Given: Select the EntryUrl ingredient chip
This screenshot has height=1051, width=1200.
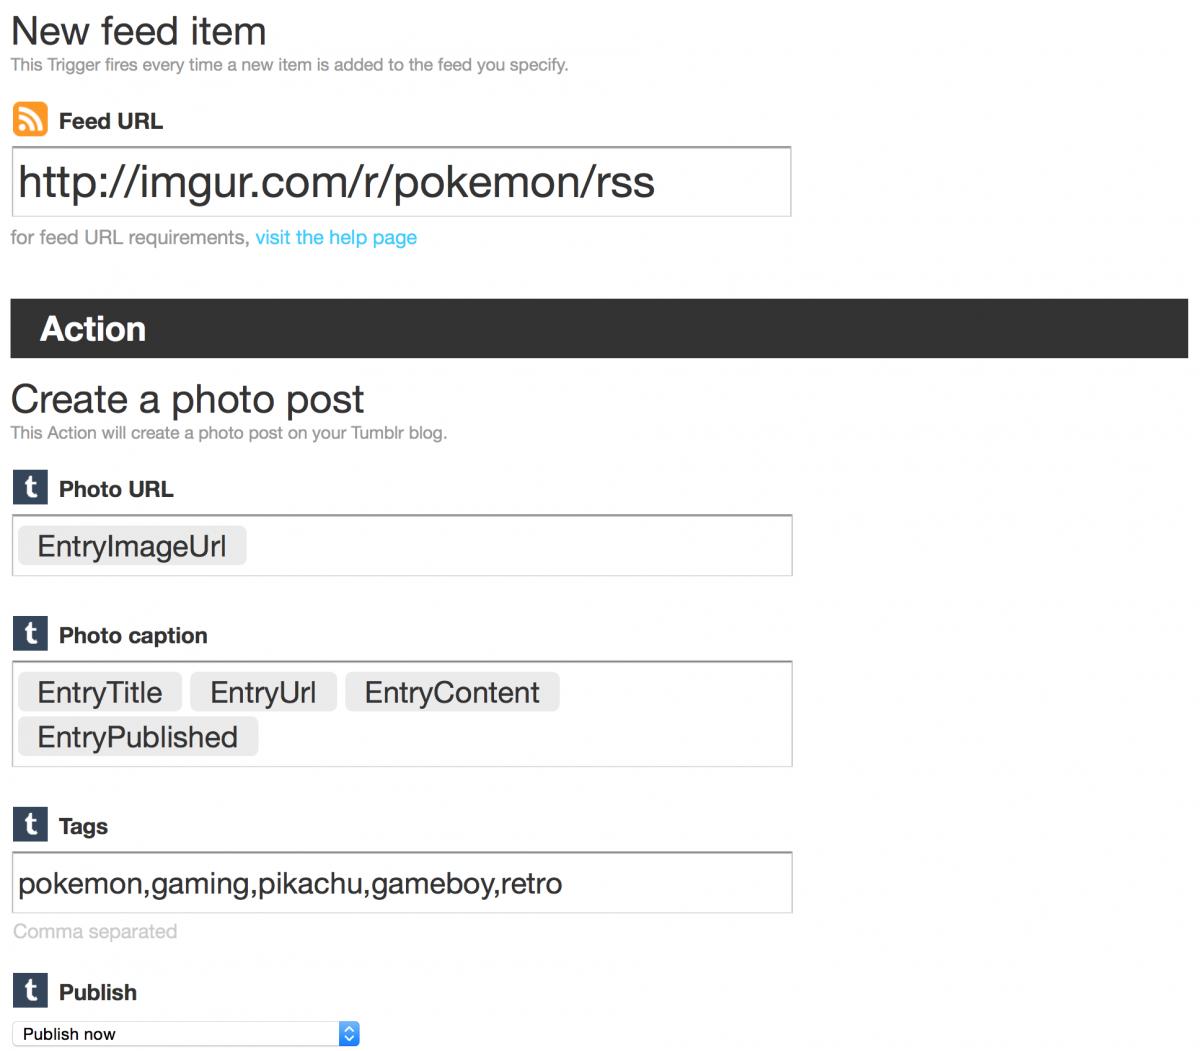Looking at the screenshot, I should click(263, 692).
